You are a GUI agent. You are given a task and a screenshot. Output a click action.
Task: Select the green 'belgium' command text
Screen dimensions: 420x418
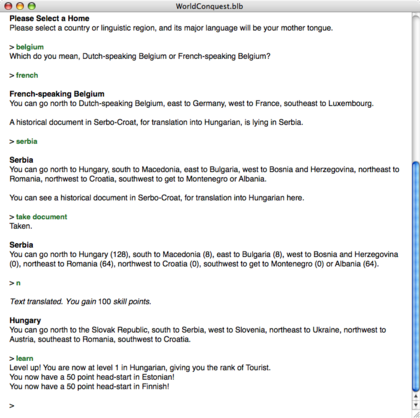(x=30, y=47)
